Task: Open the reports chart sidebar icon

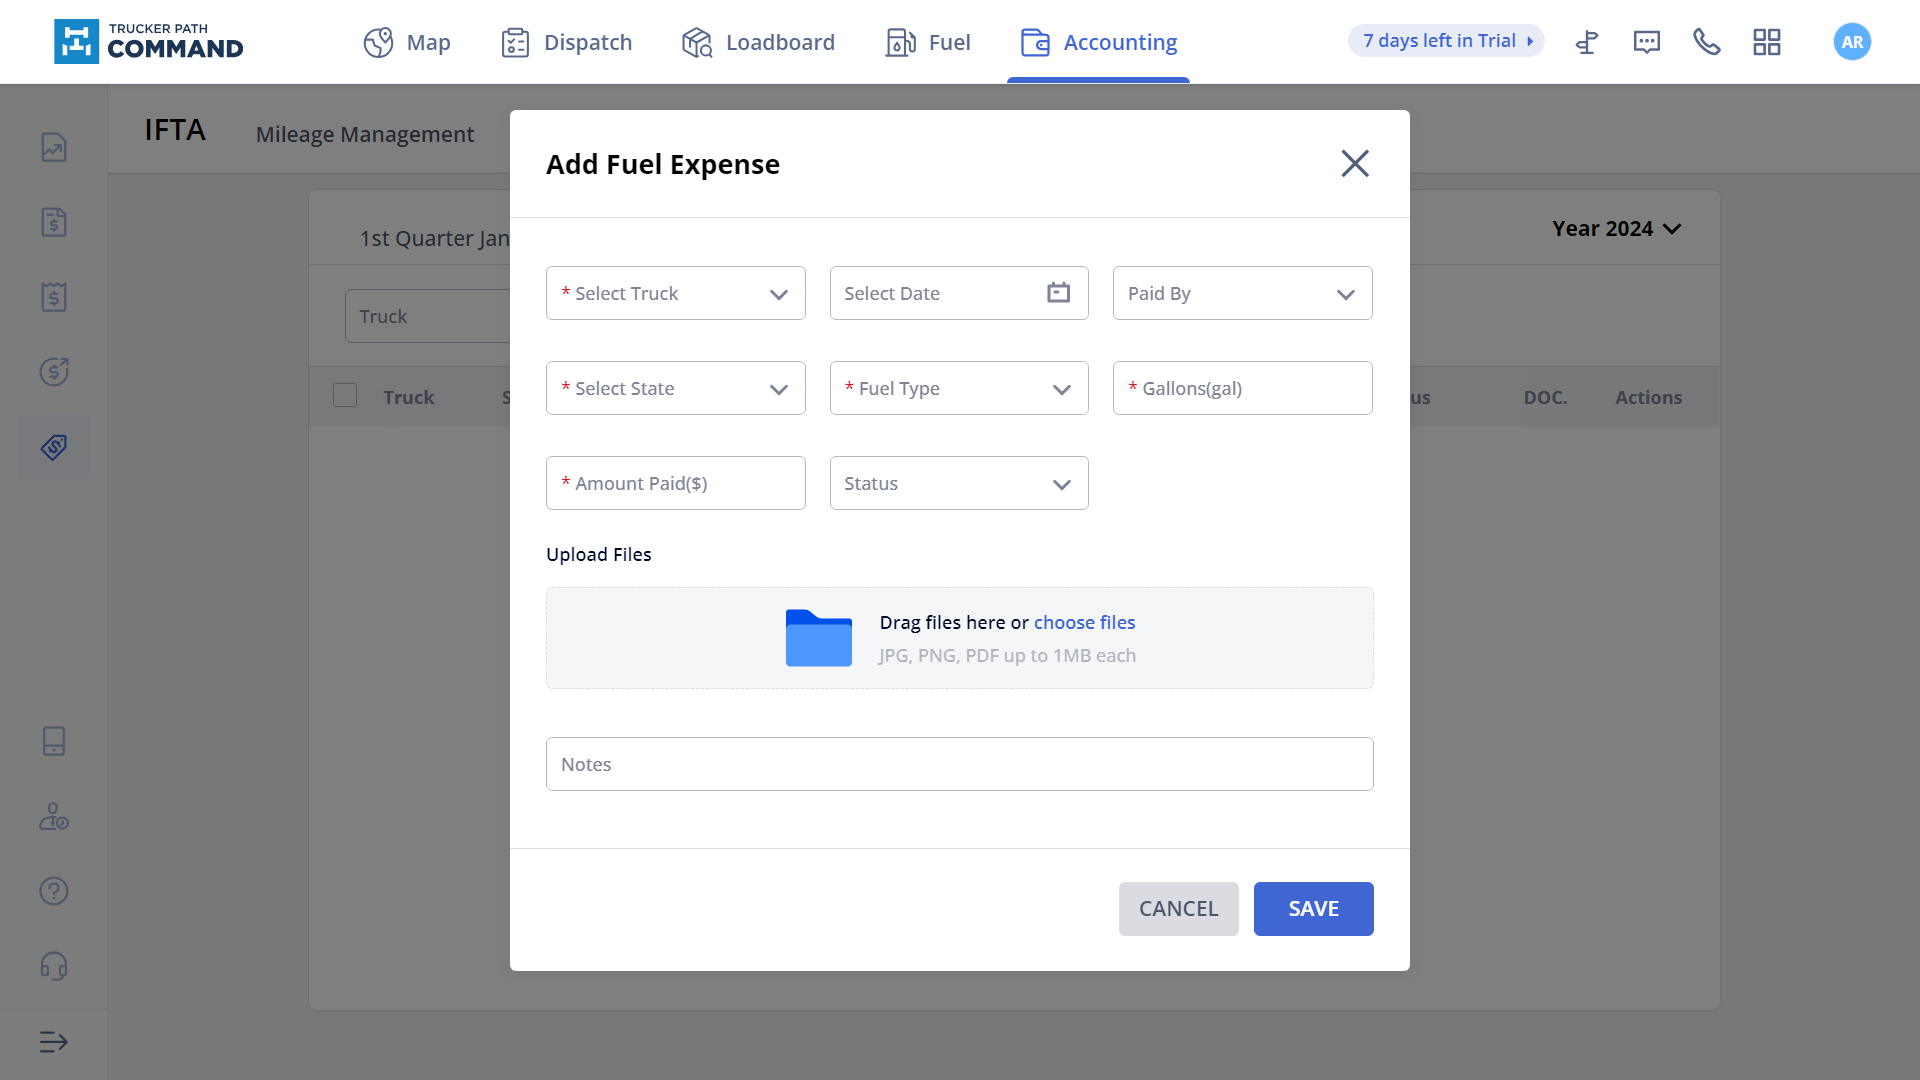Action: coord(54,148)
